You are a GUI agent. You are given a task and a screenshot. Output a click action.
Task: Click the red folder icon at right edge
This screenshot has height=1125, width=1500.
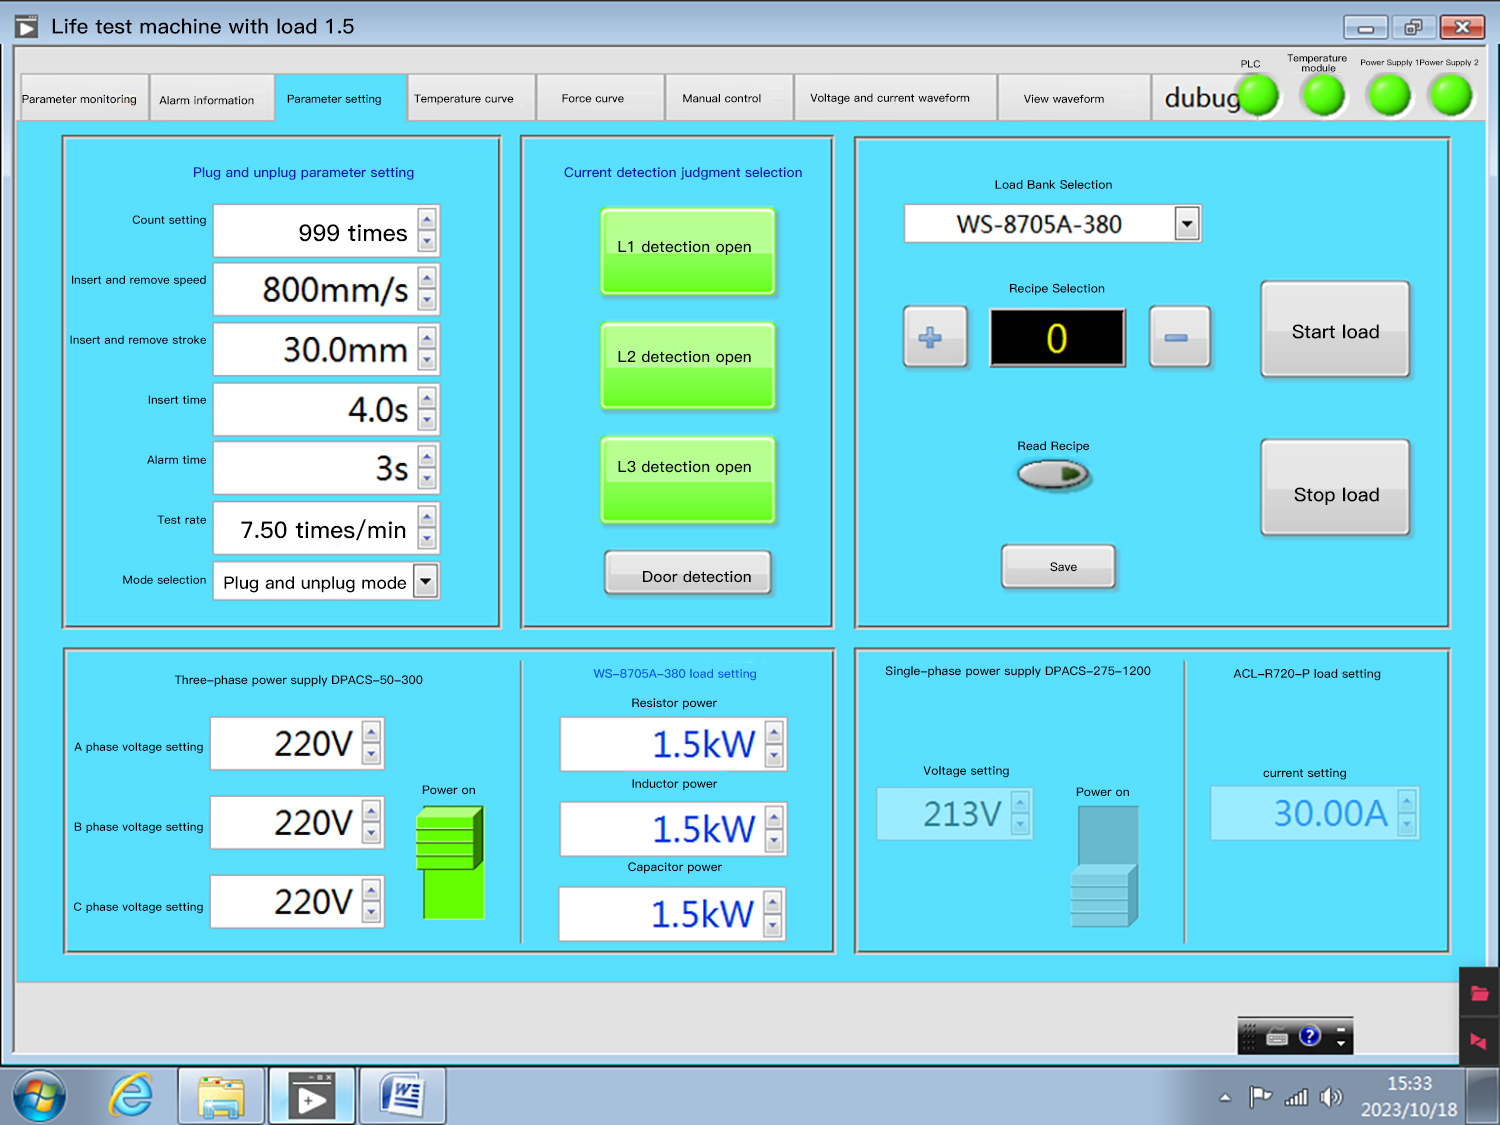(1479, 993)
